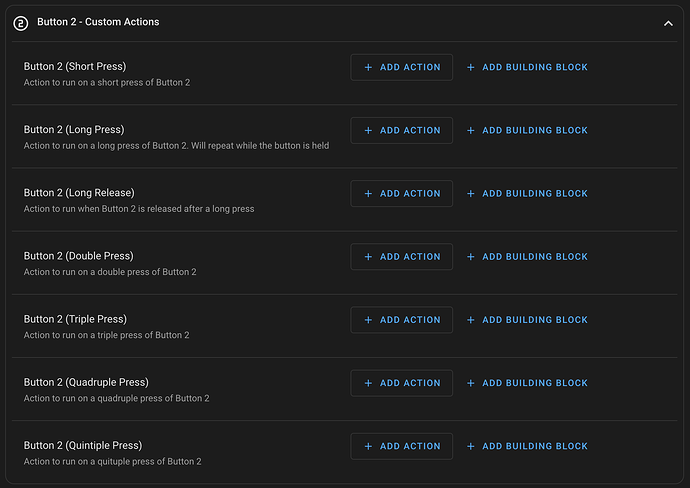Add building block for Button 2 Short Press
The width and height of the screenshot is (690, 488).
[527, 67]
